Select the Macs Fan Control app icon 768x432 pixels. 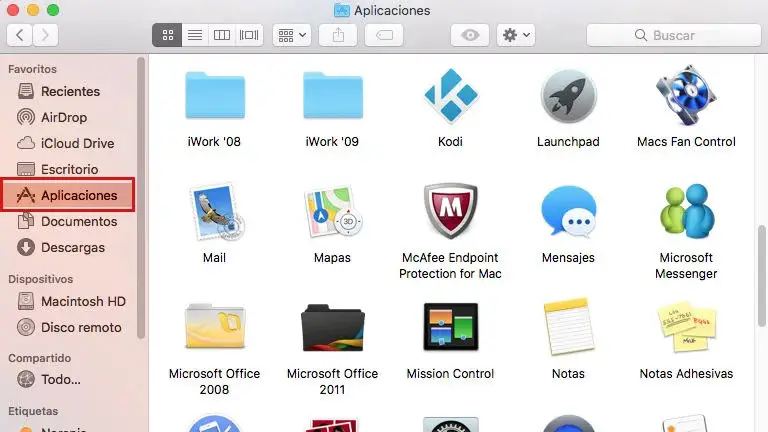coord(686,95)
